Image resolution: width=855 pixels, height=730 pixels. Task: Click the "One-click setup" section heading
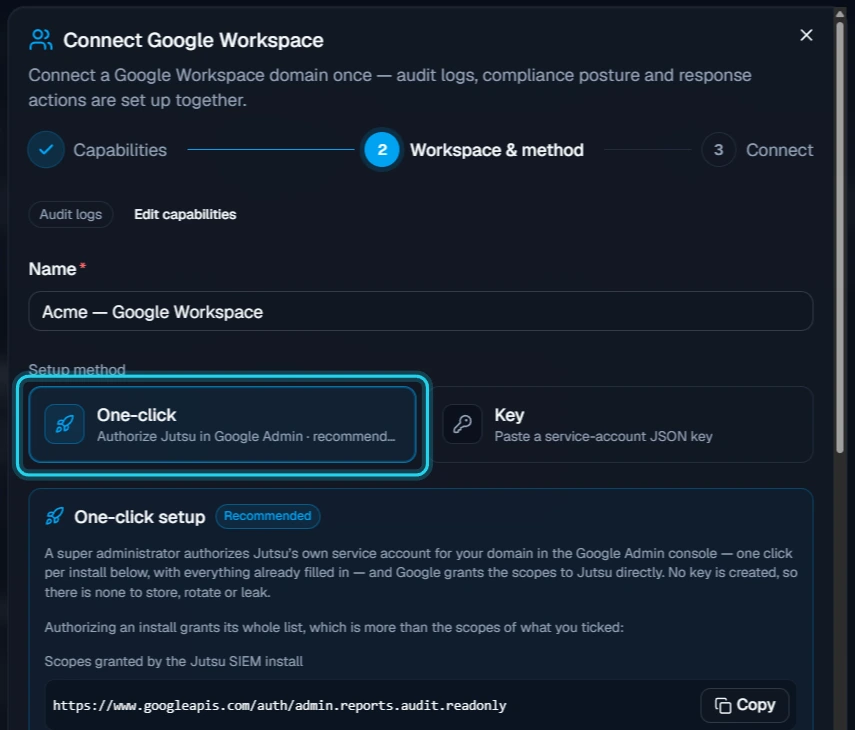coord(140,517)
